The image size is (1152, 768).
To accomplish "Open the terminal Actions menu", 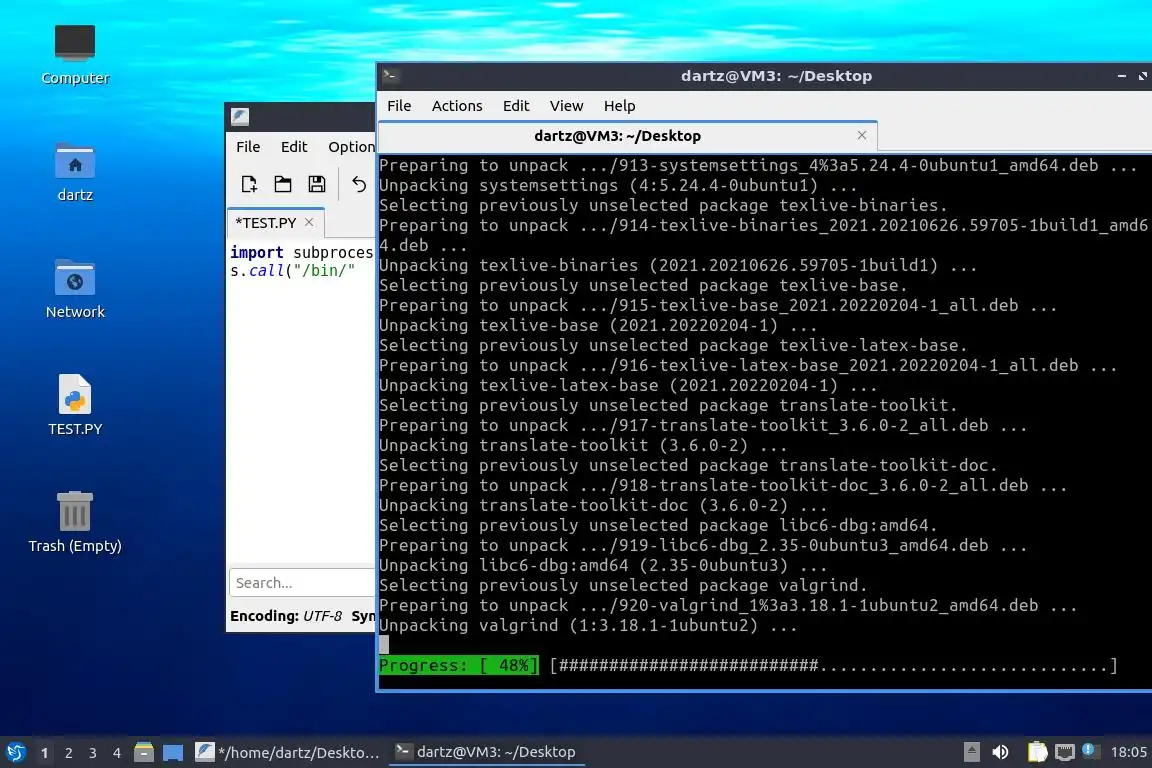I will tap(457, 106).
